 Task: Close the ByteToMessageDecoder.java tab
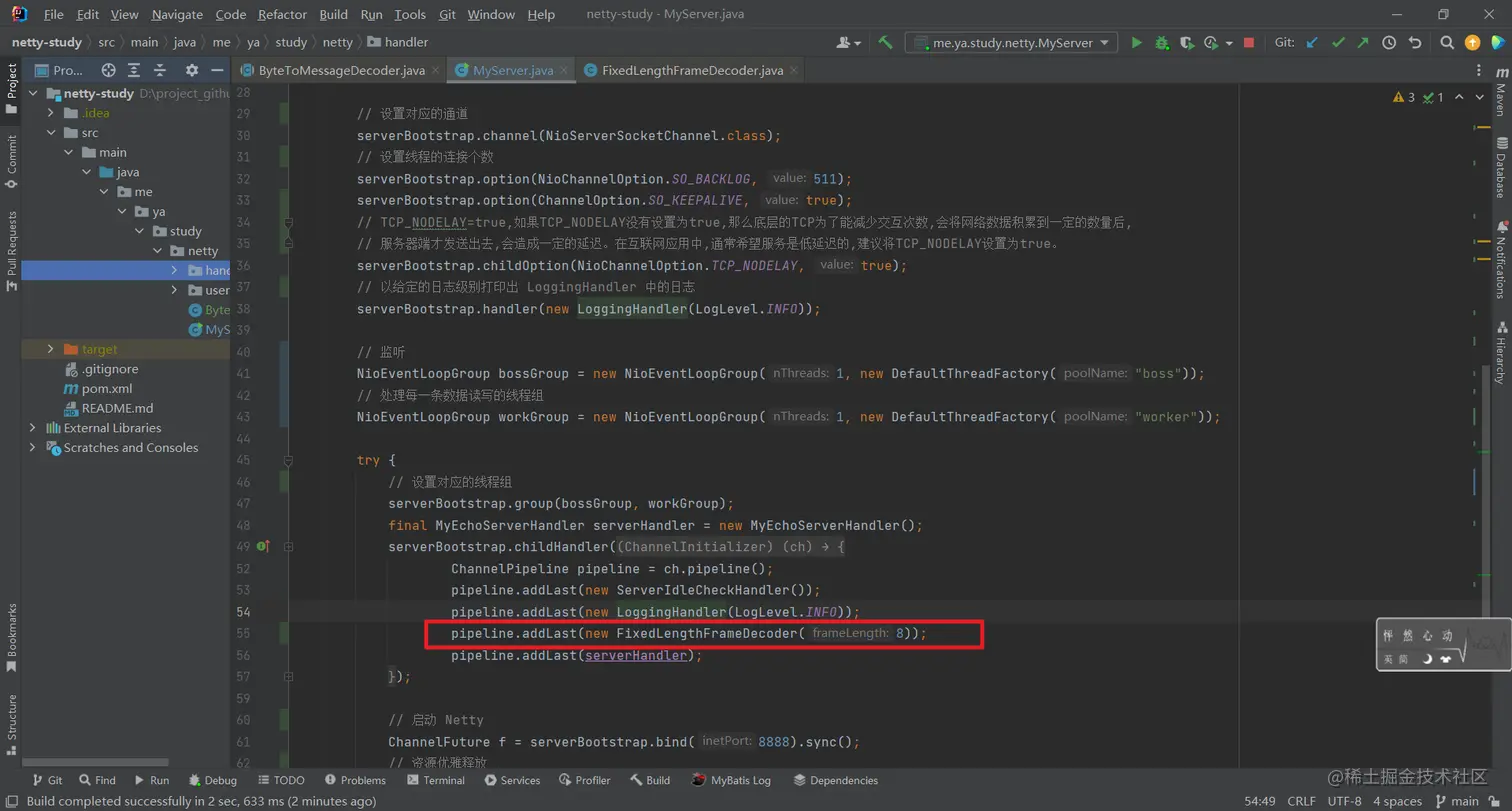(435, 71)
